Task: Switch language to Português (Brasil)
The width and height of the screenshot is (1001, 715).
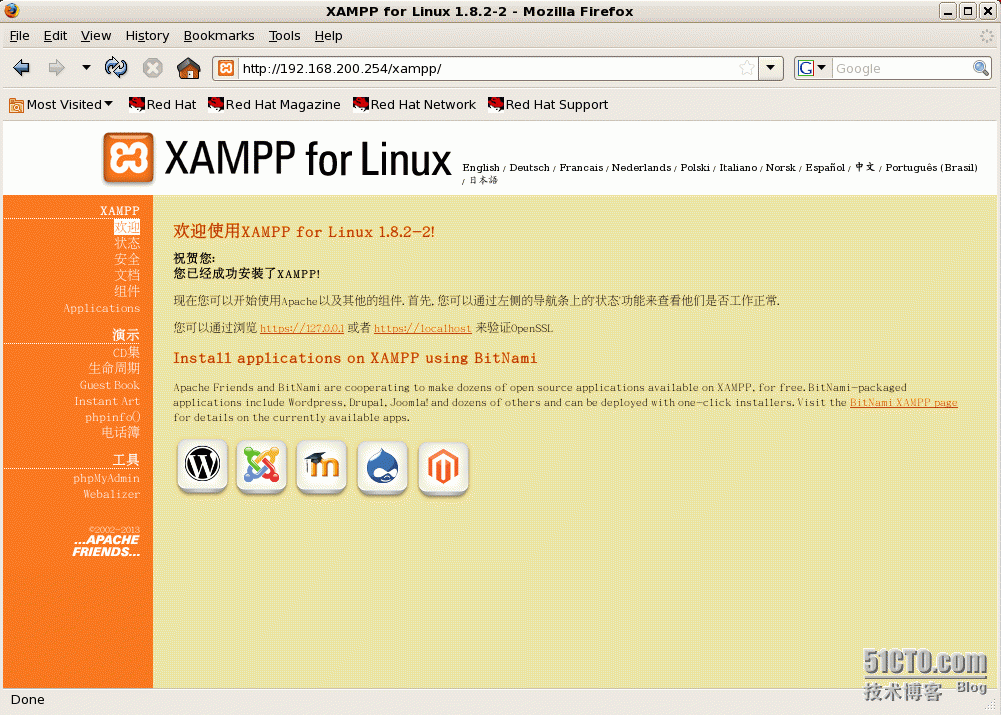Action: pos(931,167)
